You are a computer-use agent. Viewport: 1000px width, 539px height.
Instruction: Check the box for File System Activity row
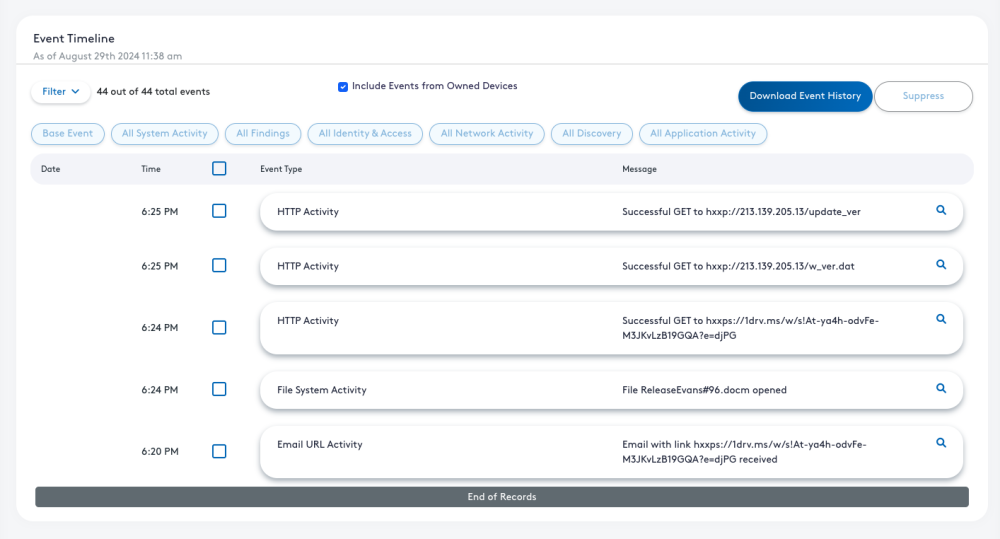219,389
